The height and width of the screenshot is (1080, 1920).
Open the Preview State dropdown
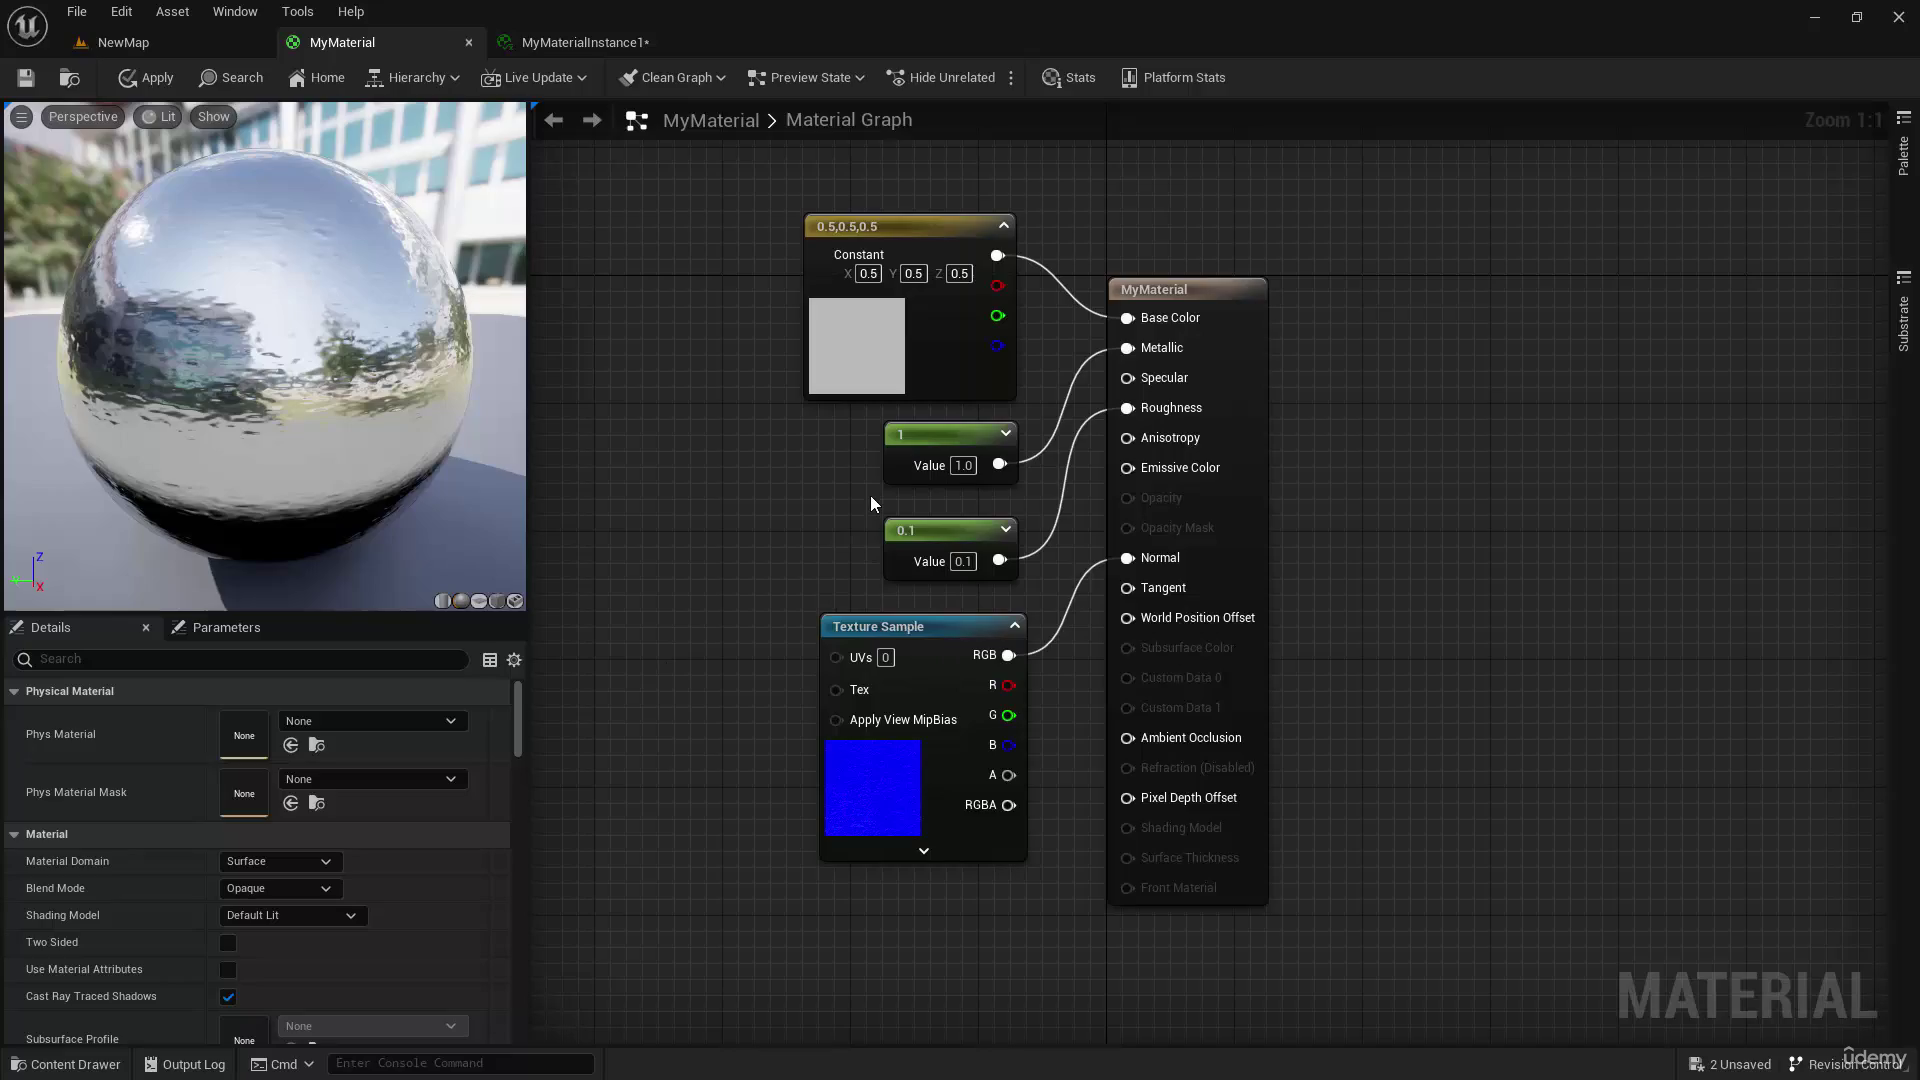pyautogui.click(x=806, y=78)
